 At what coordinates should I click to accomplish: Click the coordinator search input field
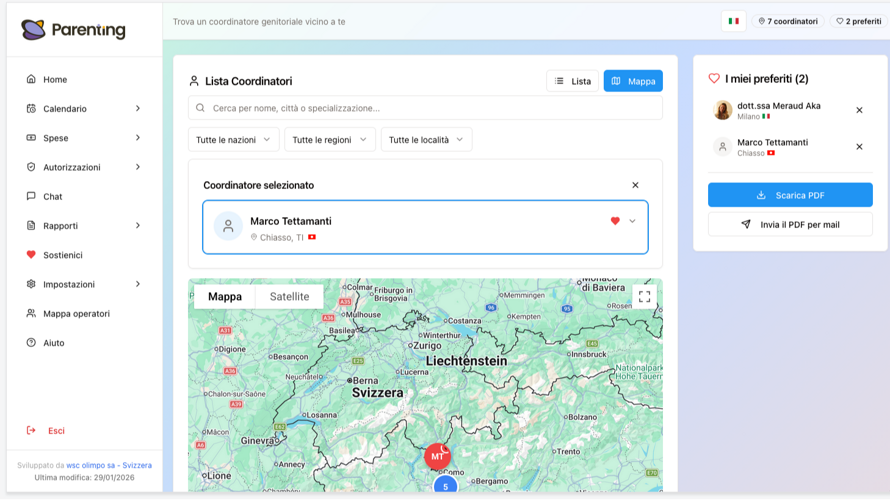(425, 108)
